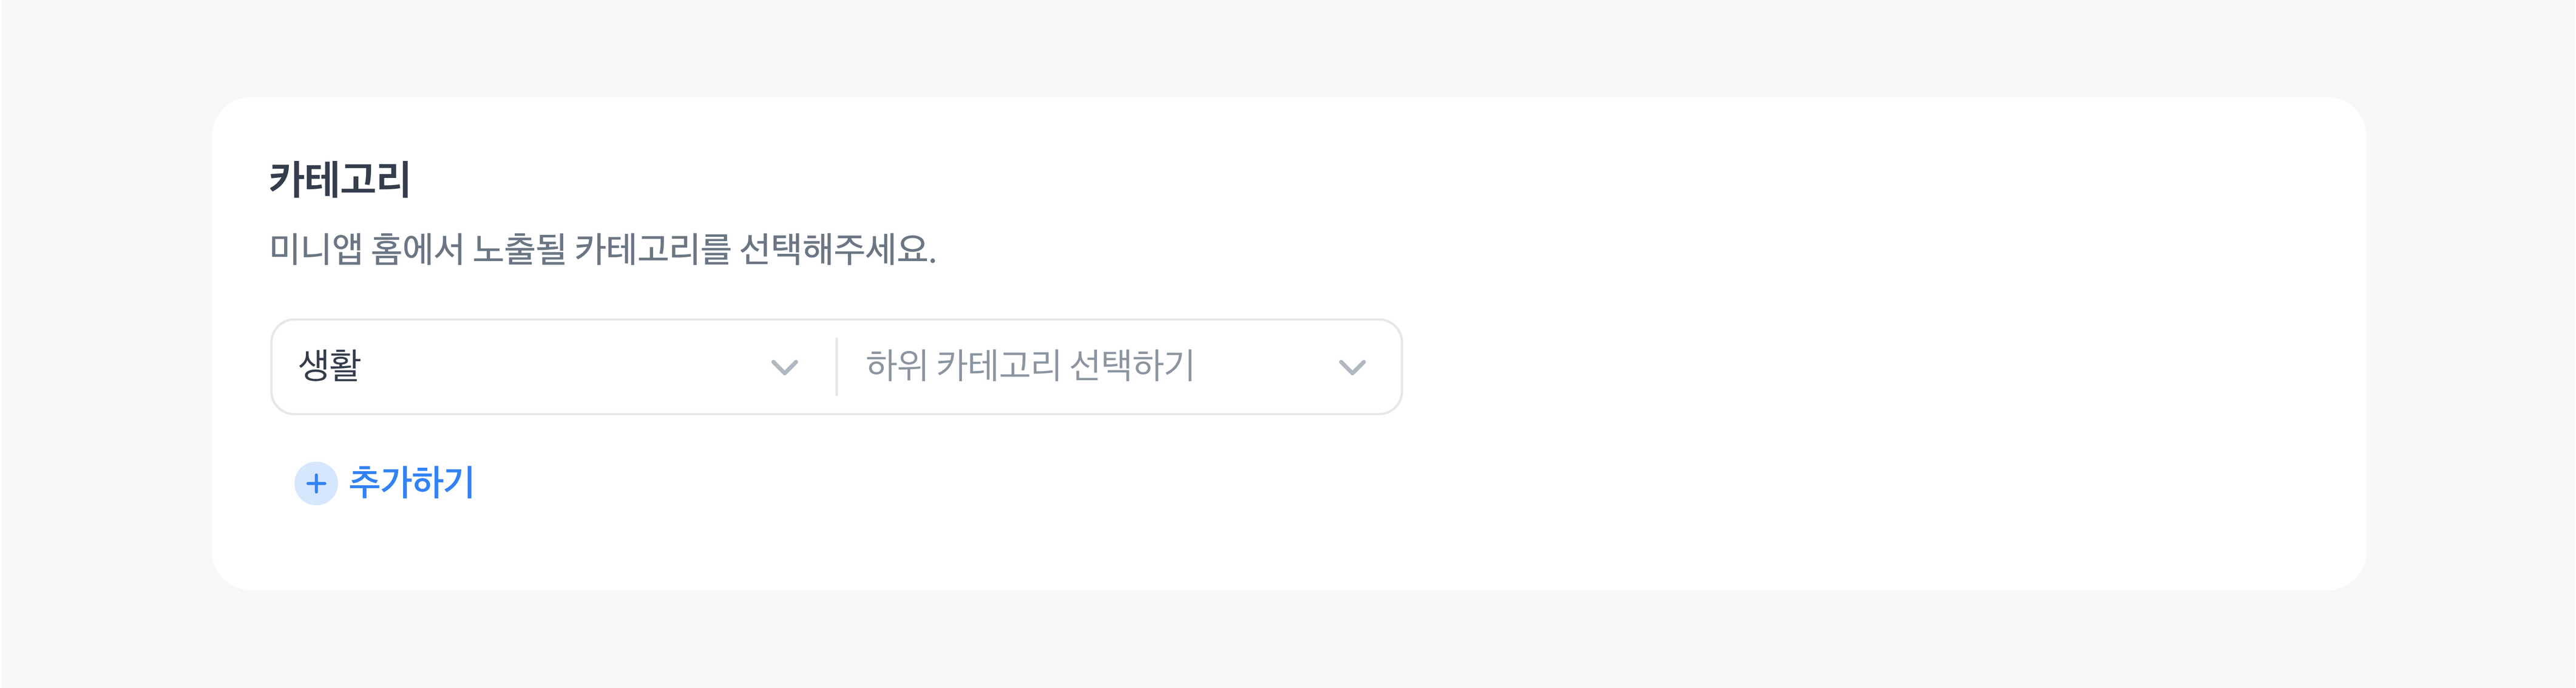Expand the subcategory selector
Viewport: 2576px width, 688px height.
click(x=1250, y=367)
